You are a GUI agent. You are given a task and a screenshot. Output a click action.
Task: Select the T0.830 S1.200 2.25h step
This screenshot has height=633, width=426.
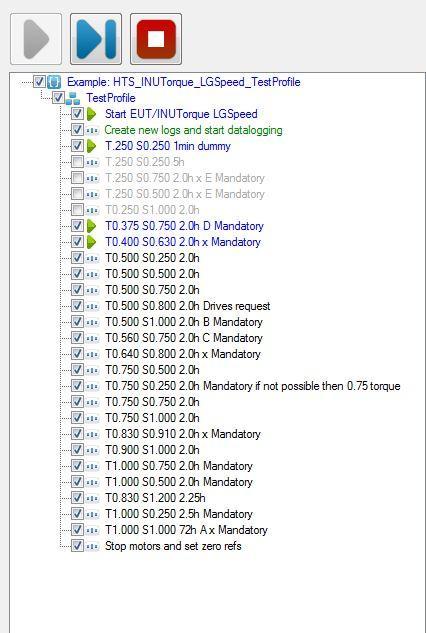155,498
